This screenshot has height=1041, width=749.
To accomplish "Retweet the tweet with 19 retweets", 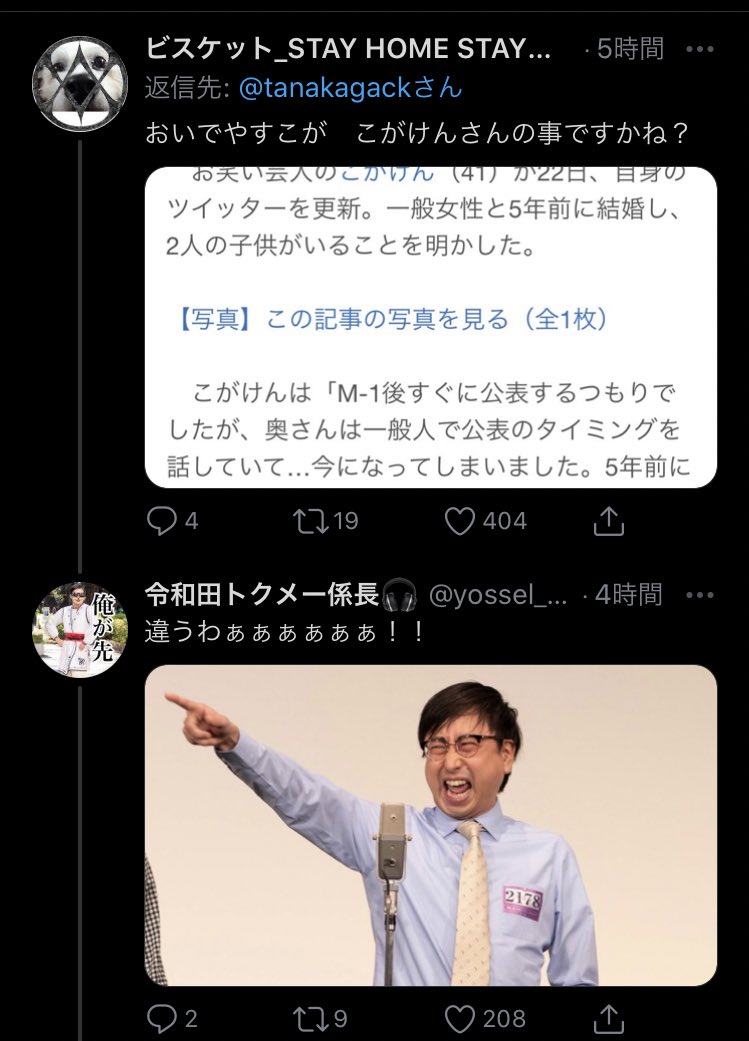I will 311,521.
